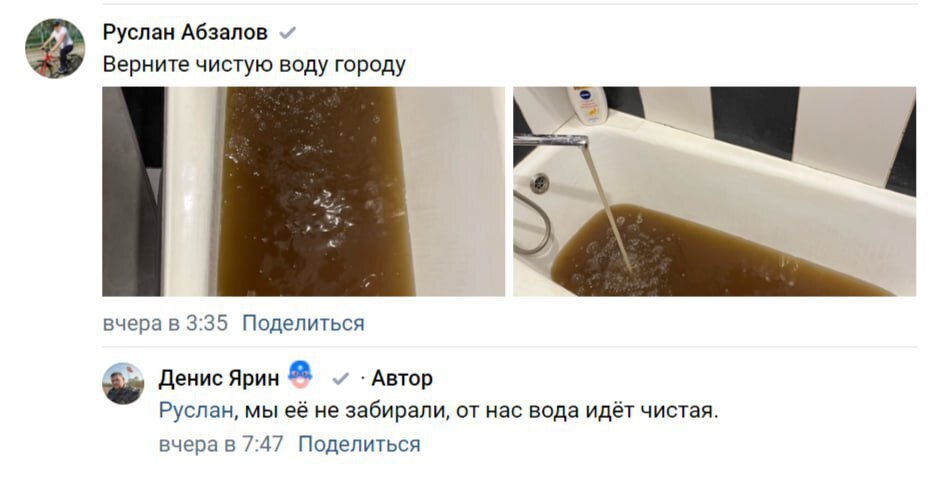Viewport: 942px width, 481px height.
Task: Click the verification checkmark beside Руслан Абзалов
Action: (288, 32)
